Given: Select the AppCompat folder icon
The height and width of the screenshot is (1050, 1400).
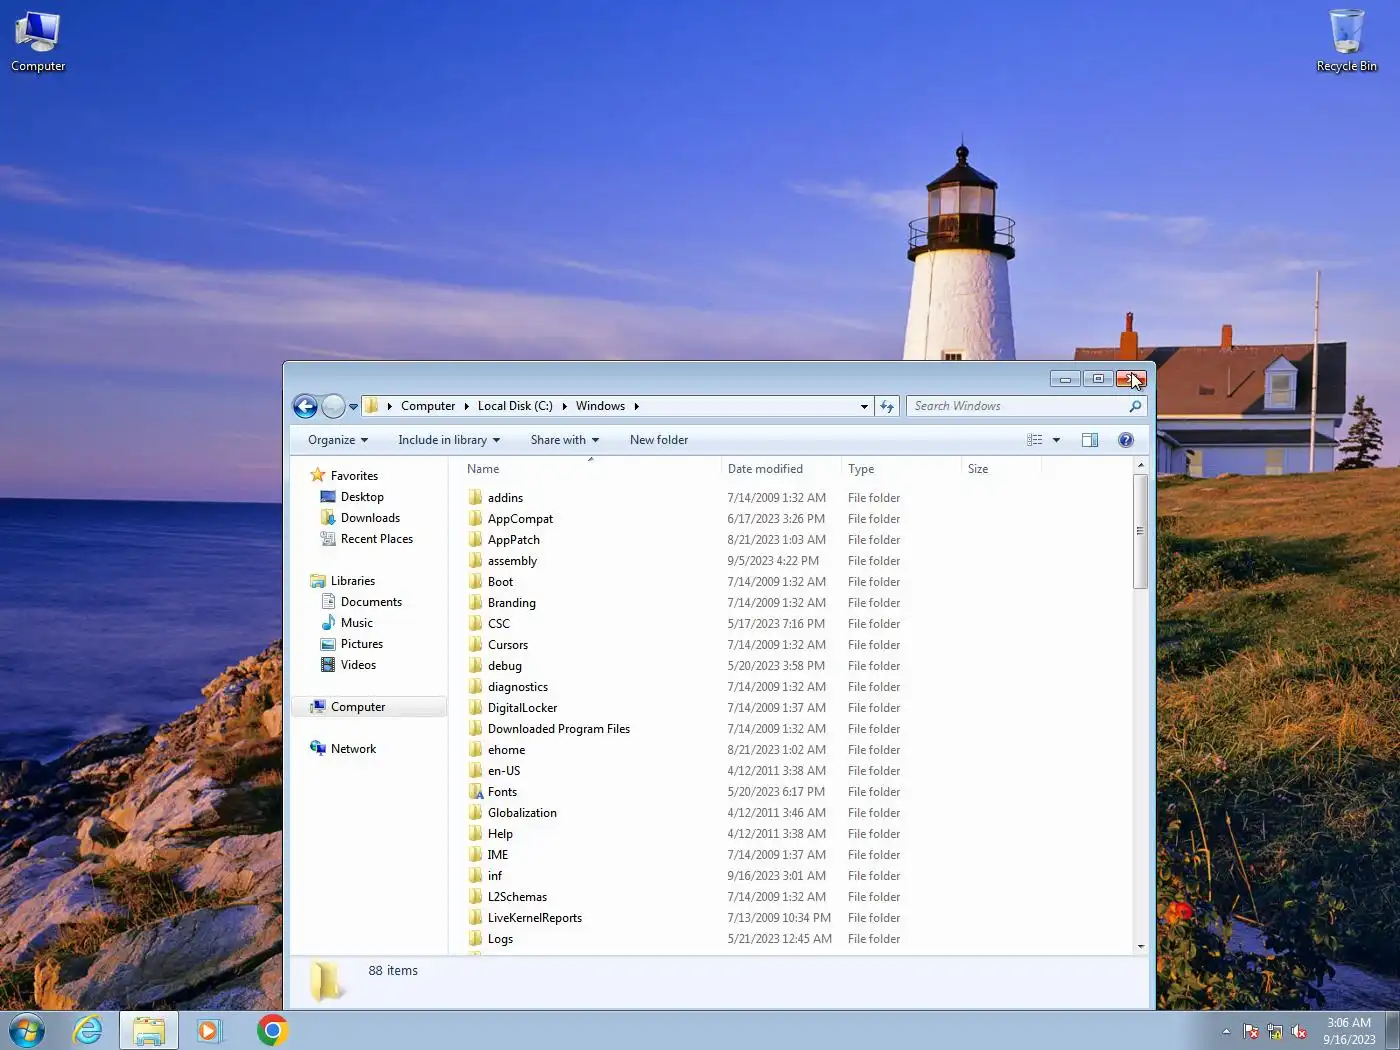Looking at the screenshot, I should coord(475,518).
